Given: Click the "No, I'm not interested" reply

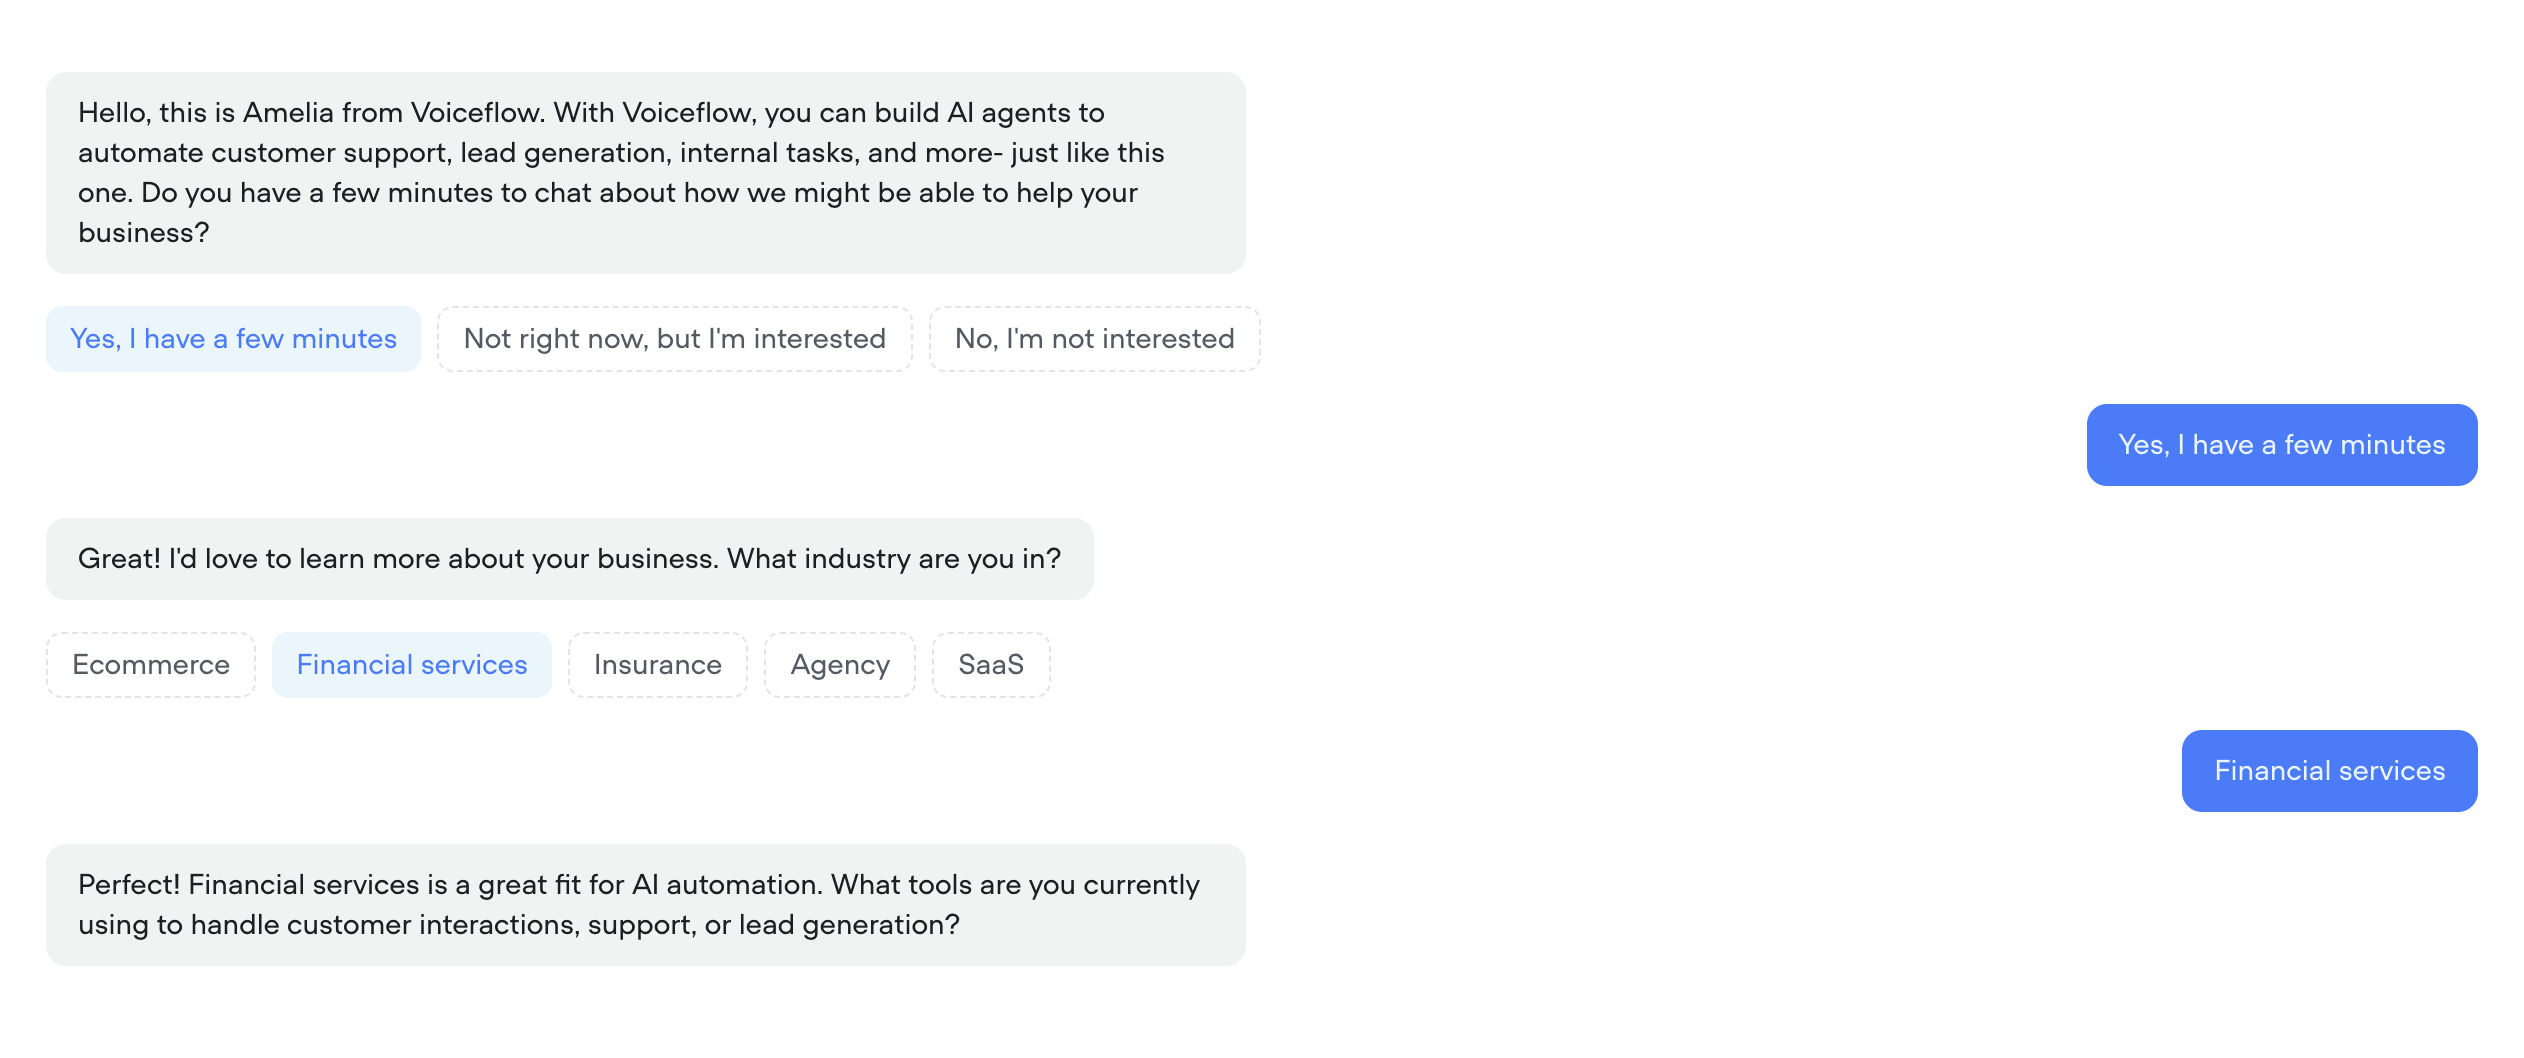Looking at the screenshot, I should click(1094, 339).
